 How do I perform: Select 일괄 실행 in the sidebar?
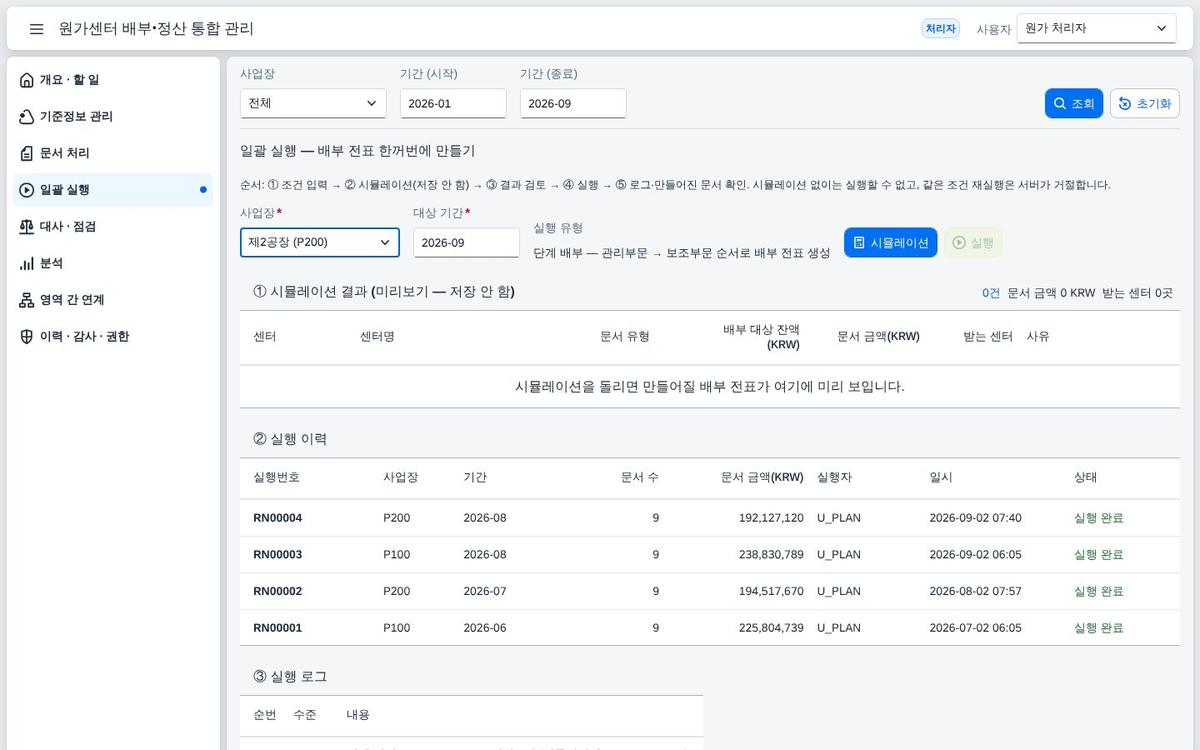(x=113, y=190)
